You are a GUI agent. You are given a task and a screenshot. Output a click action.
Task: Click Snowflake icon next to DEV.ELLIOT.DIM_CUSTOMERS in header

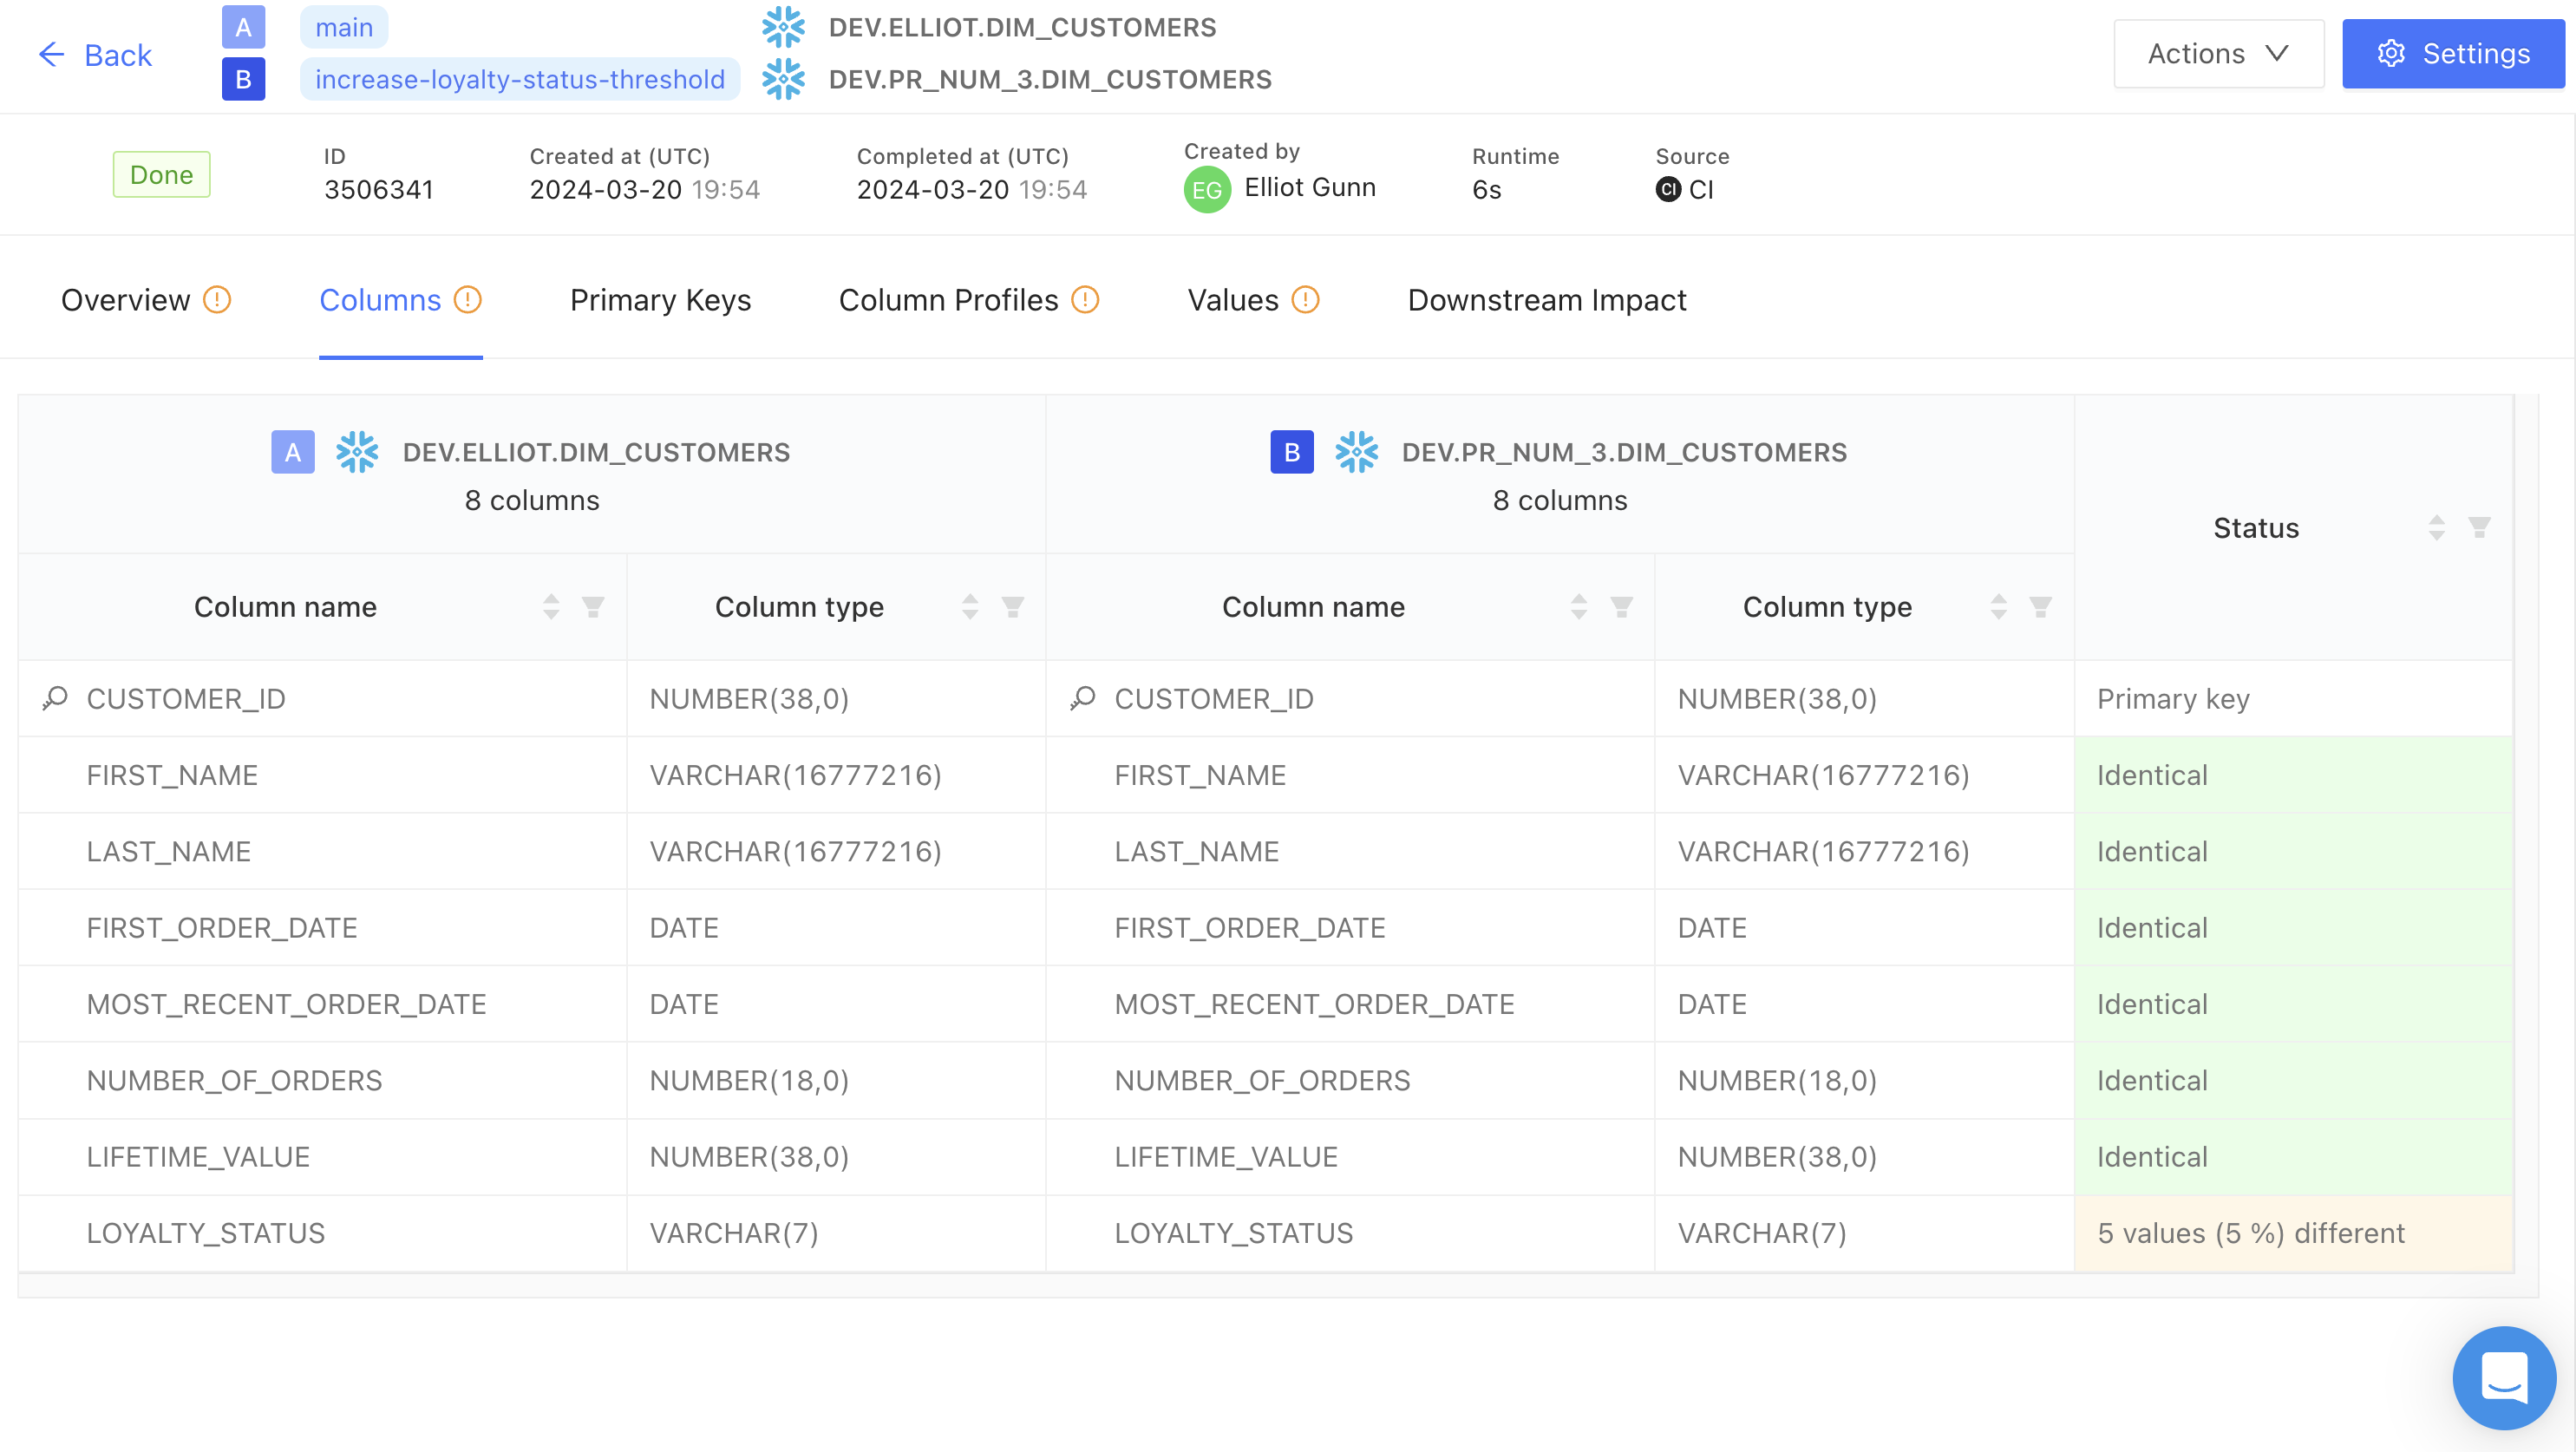[783, 27]
